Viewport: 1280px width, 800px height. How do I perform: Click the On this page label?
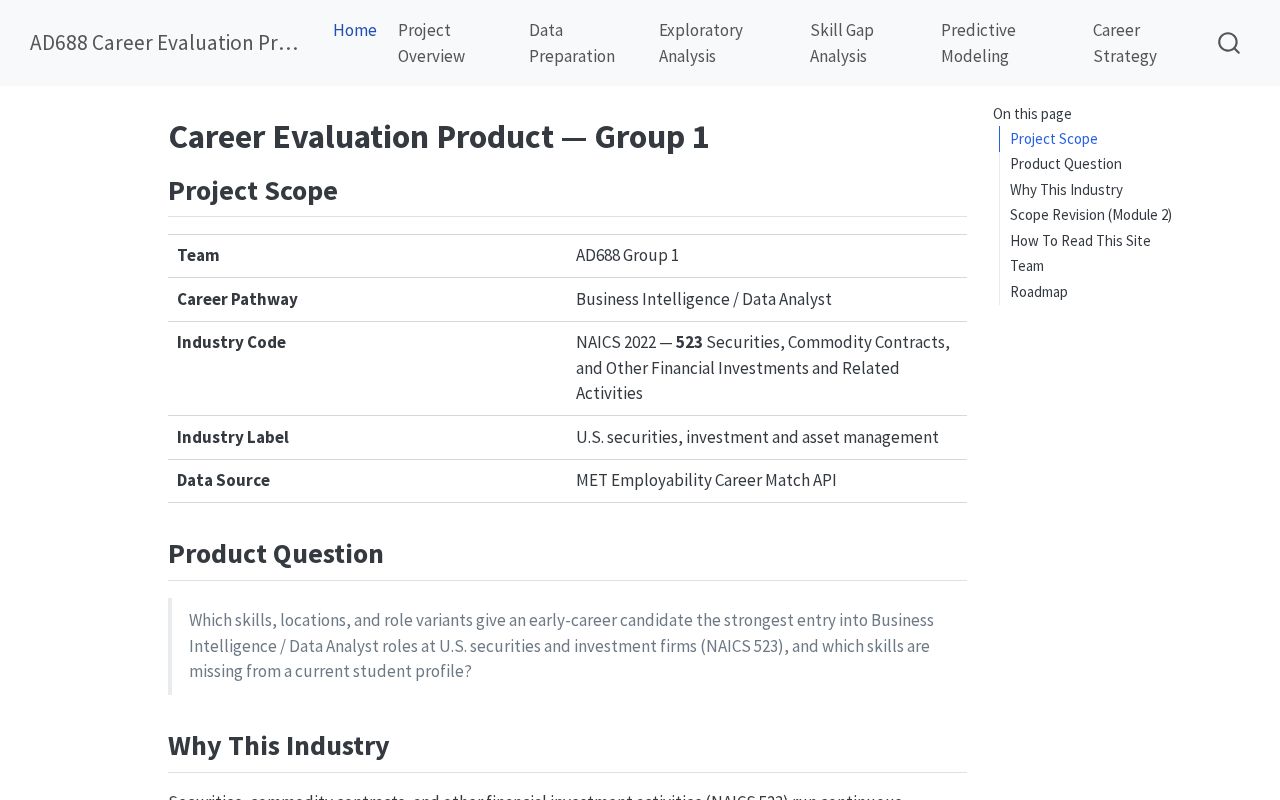(x=1032, y=114)
